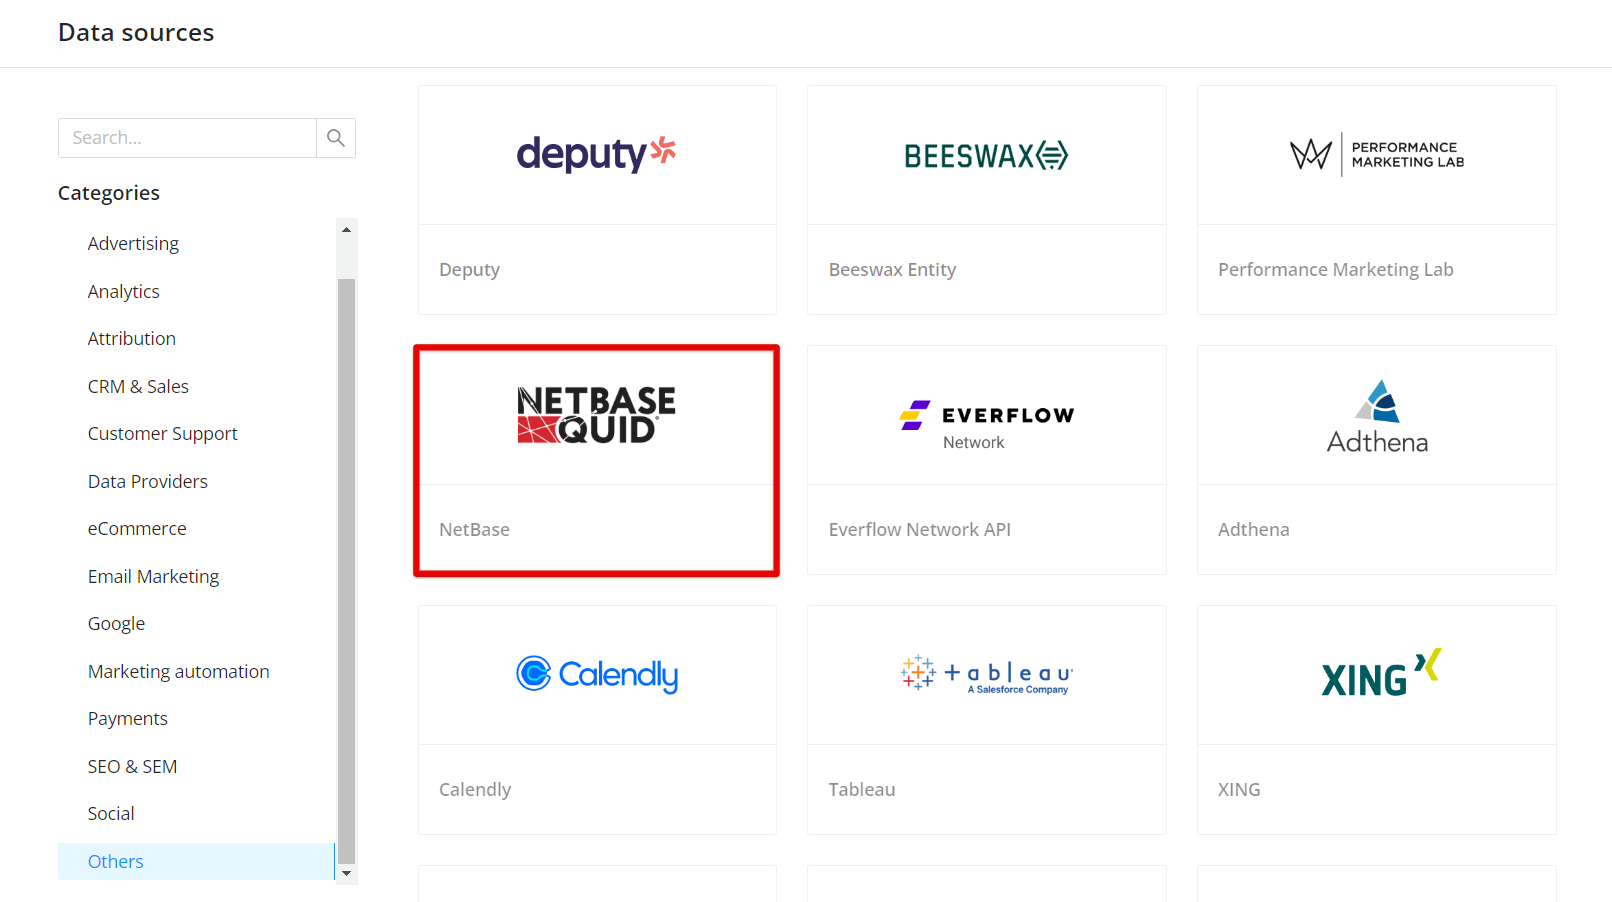Open the highlighted NetBase integration
This screenshot has width=1612, height=902.
pyautogui.click(x=596, y=460)
